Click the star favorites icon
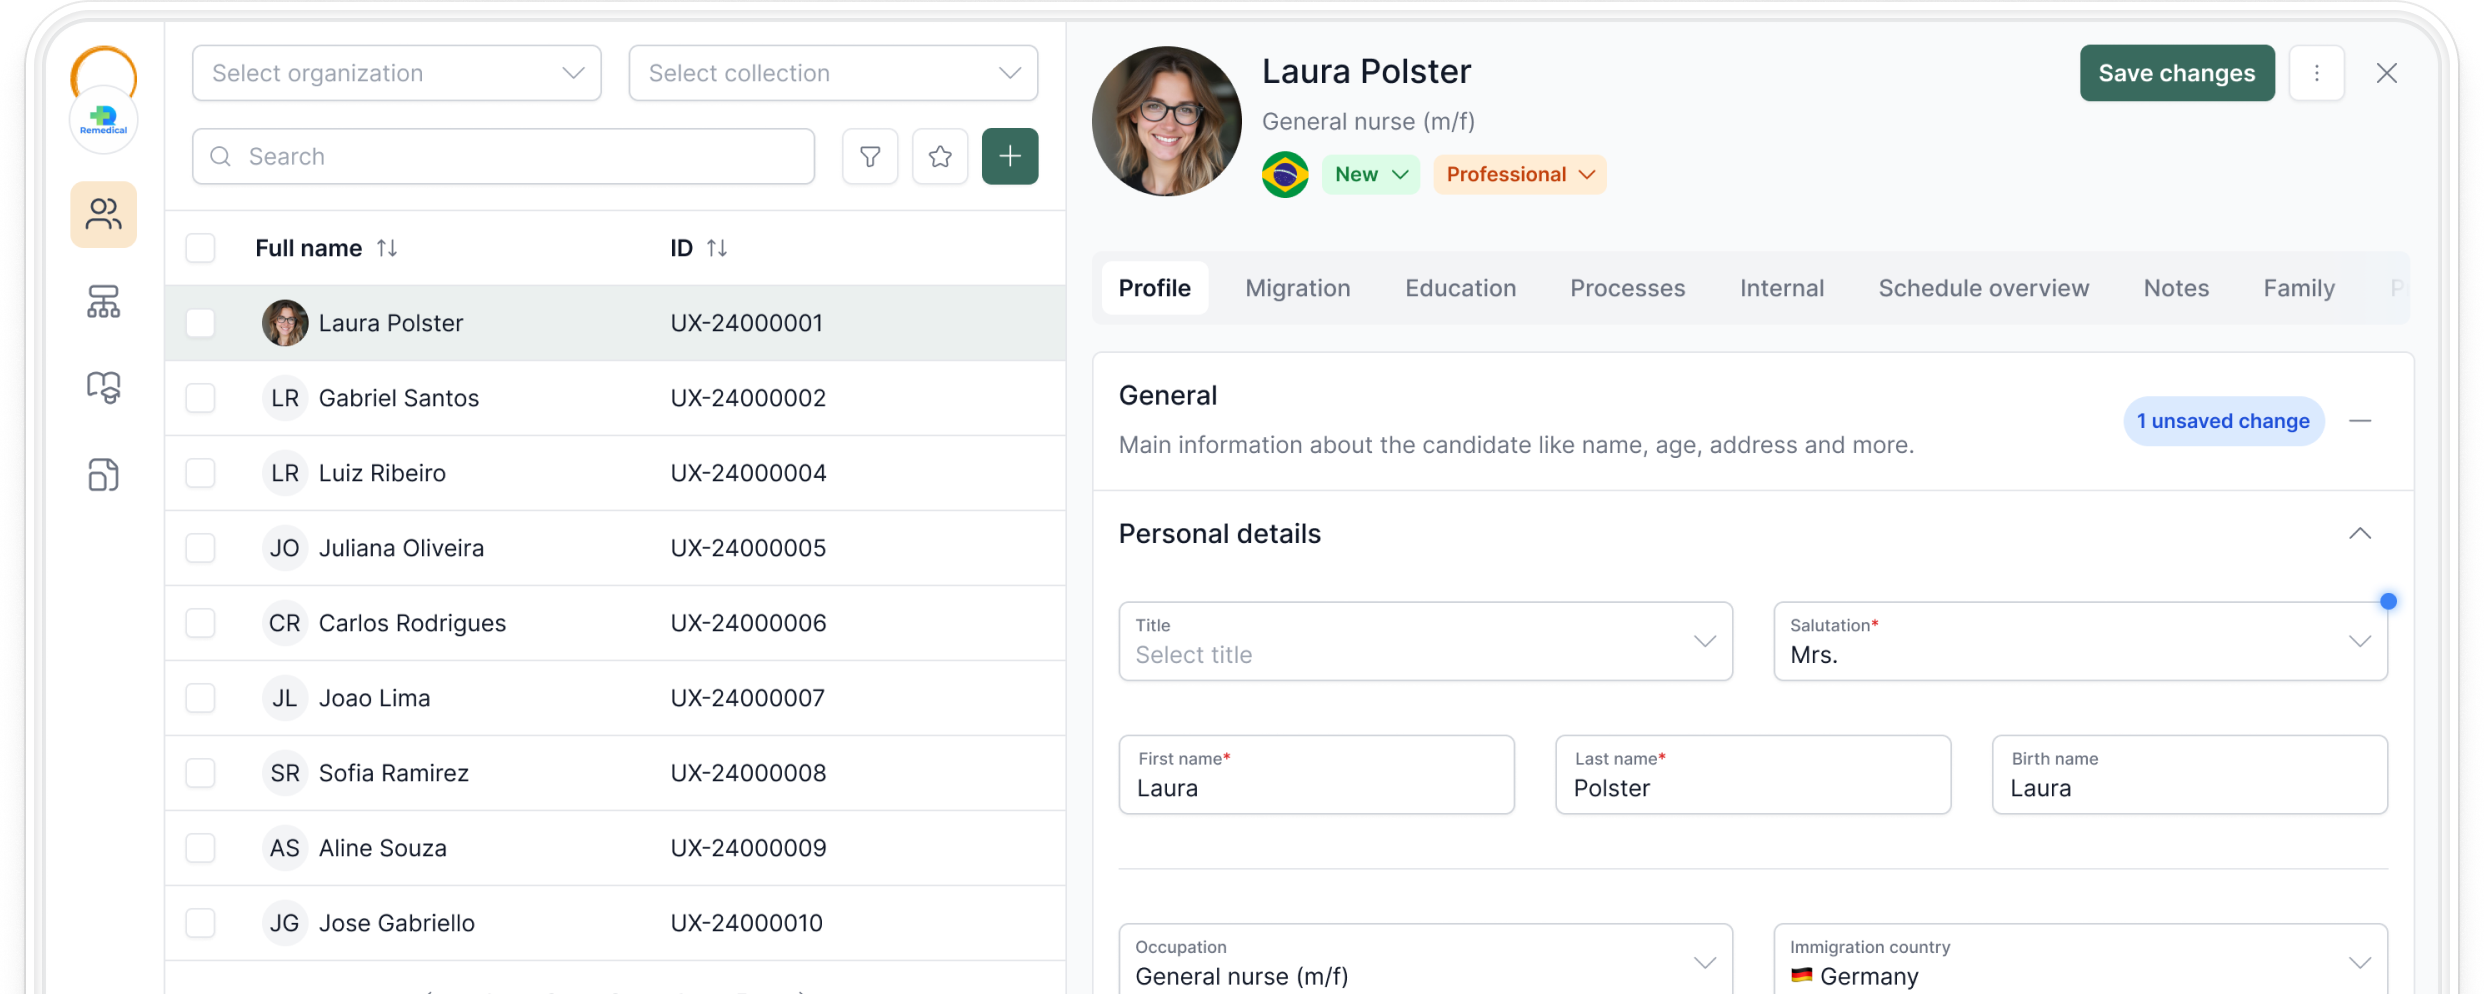Screen dimensions: 2484x994 940,156
